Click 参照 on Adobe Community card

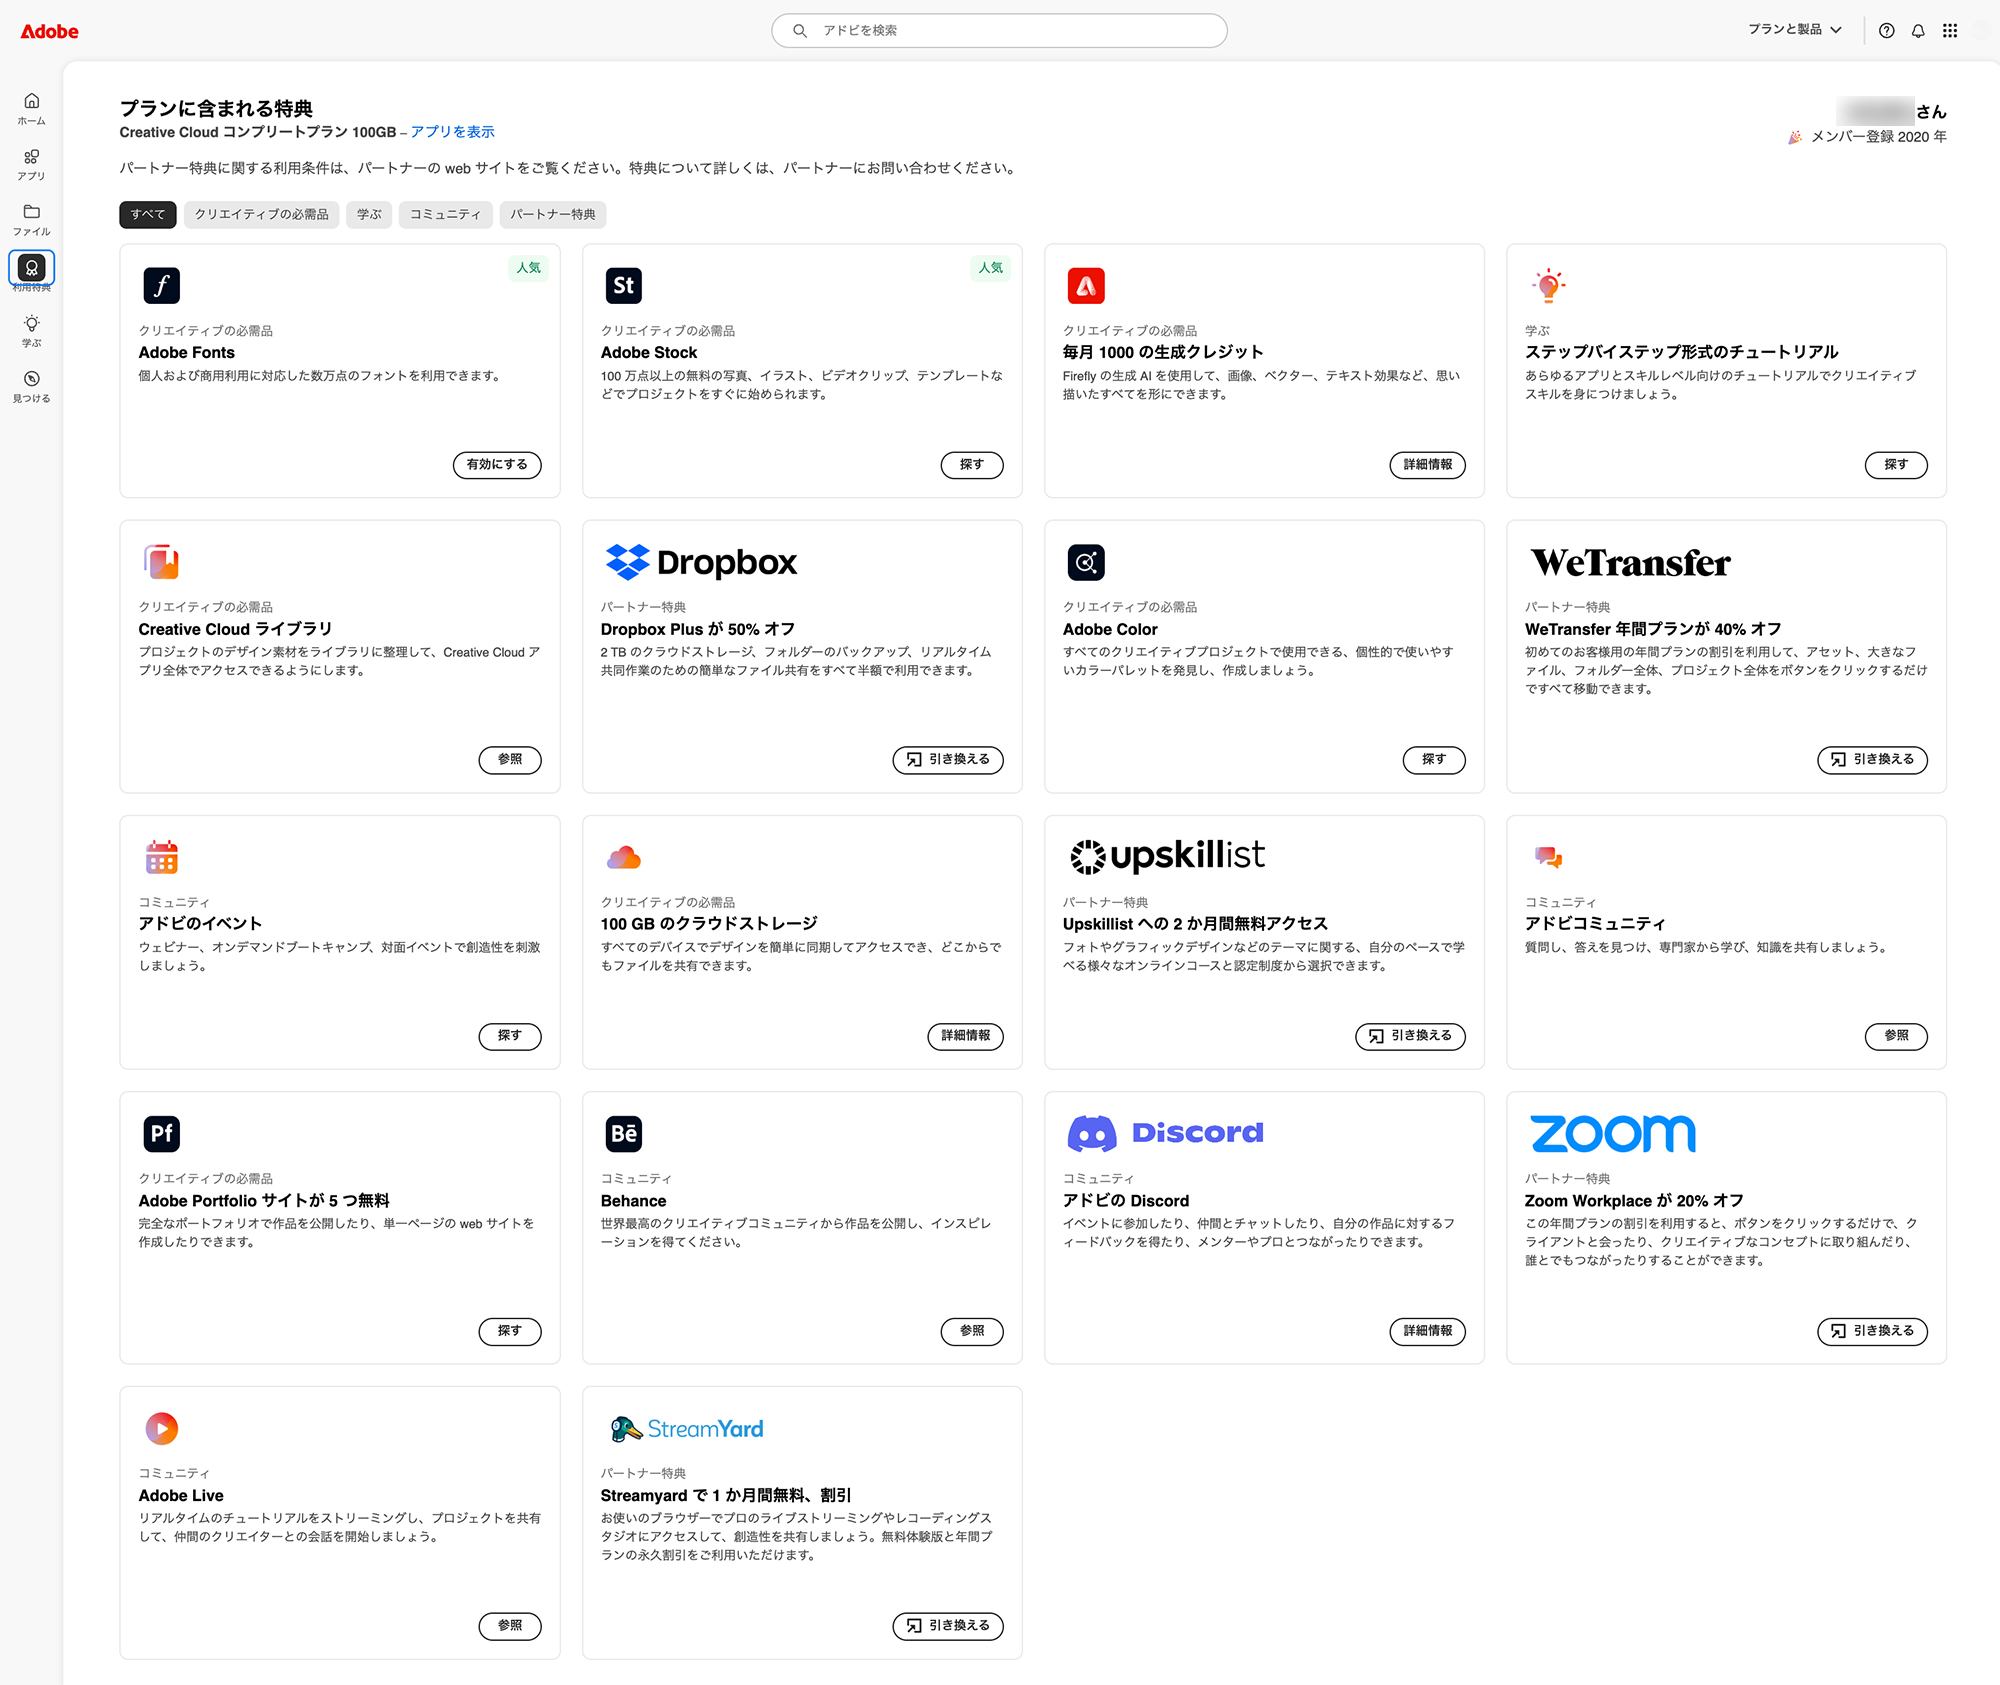1896,1036
